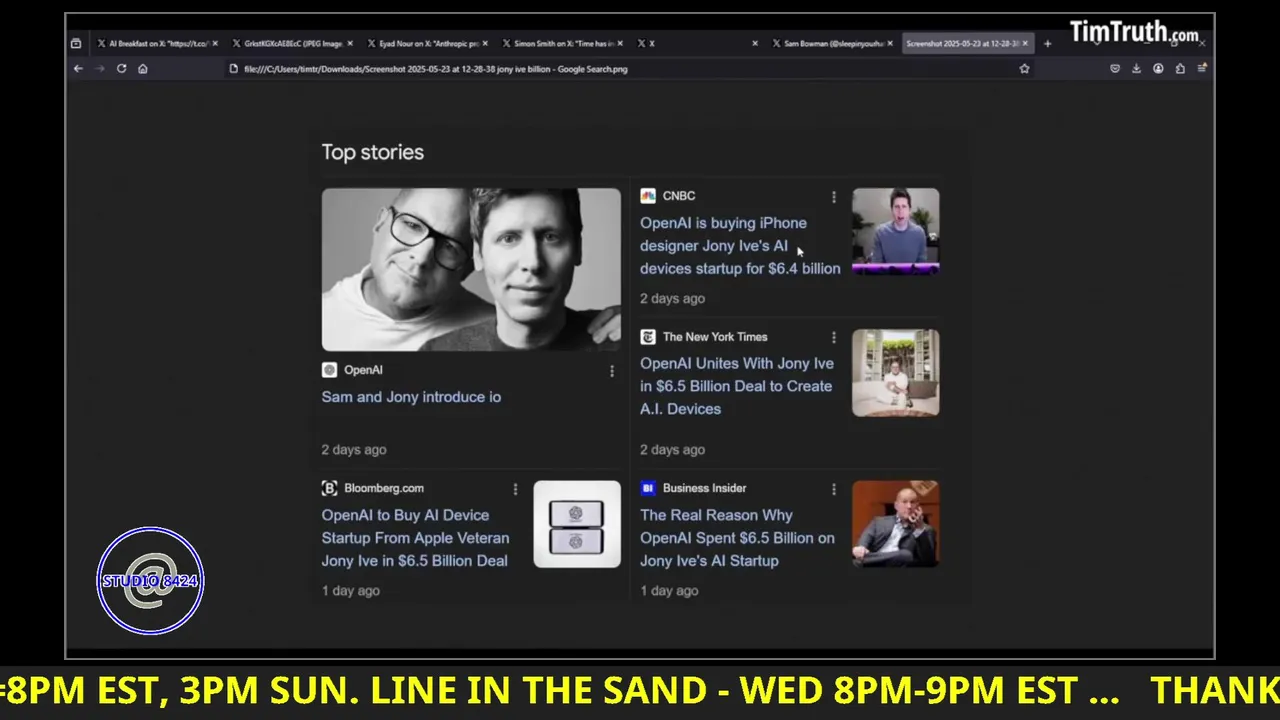Close the GrkstKGXcAE8EcC JPEG Image tab
This screenshot has height=720, width=1280.
[349, 44]
